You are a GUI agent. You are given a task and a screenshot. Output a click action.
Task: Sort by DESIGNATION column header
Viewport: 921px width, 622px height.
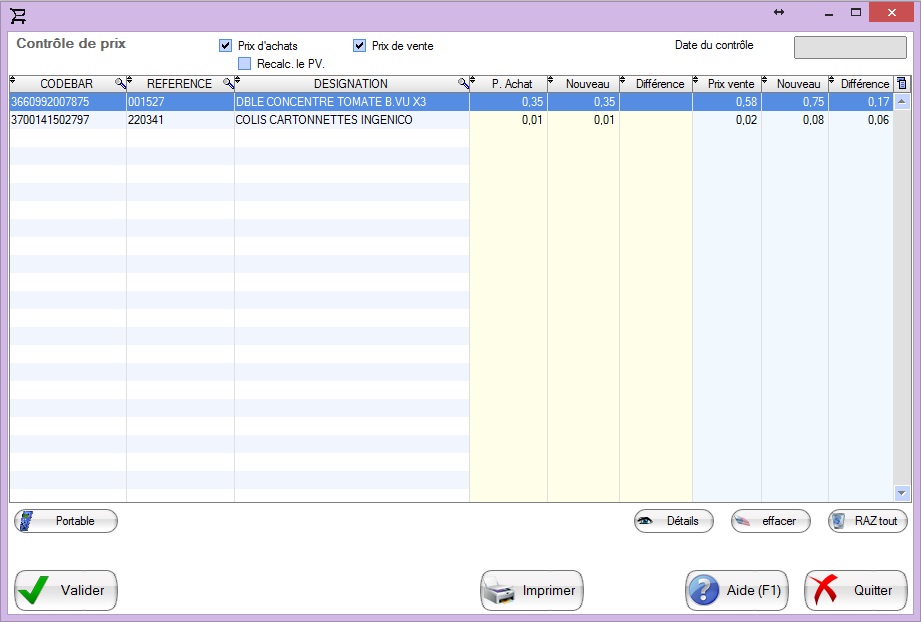pos(351,84)
